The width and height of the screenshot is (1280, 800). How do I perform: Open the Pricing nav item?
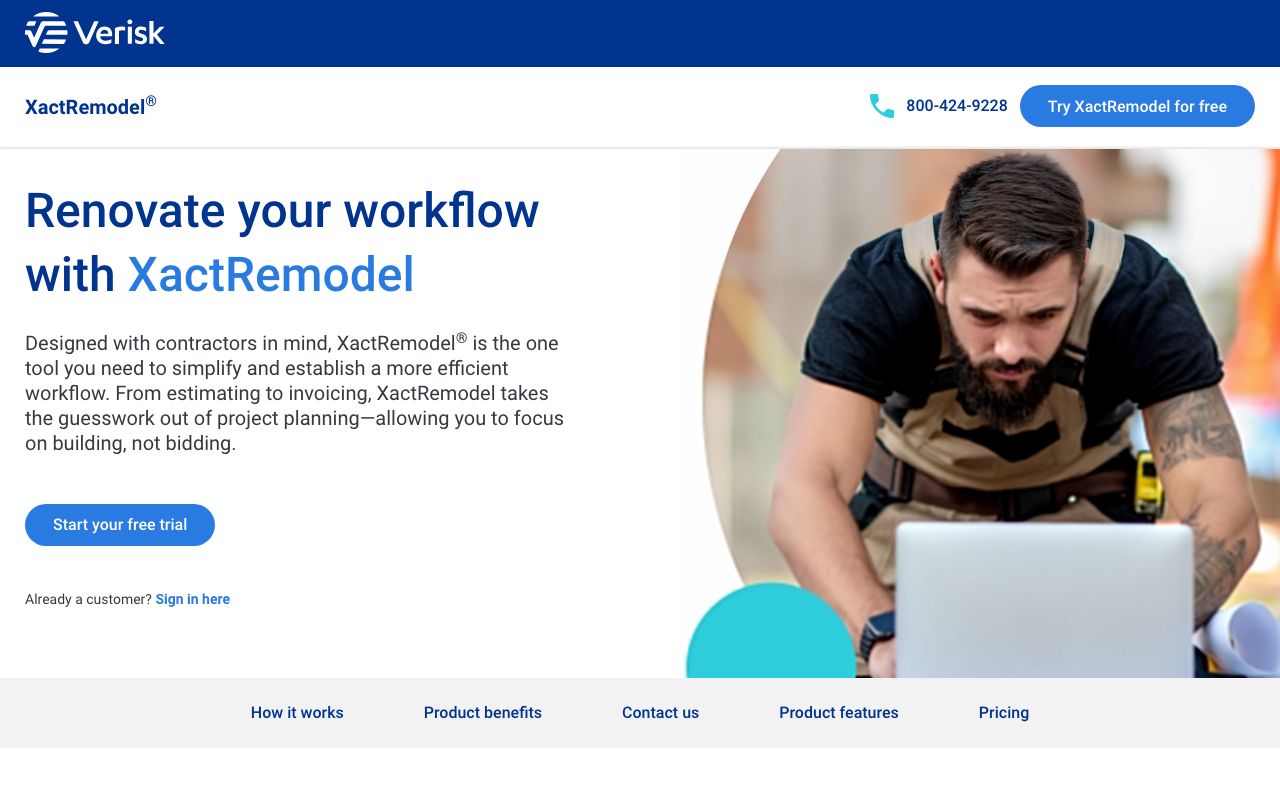(x=1003, y=713)
